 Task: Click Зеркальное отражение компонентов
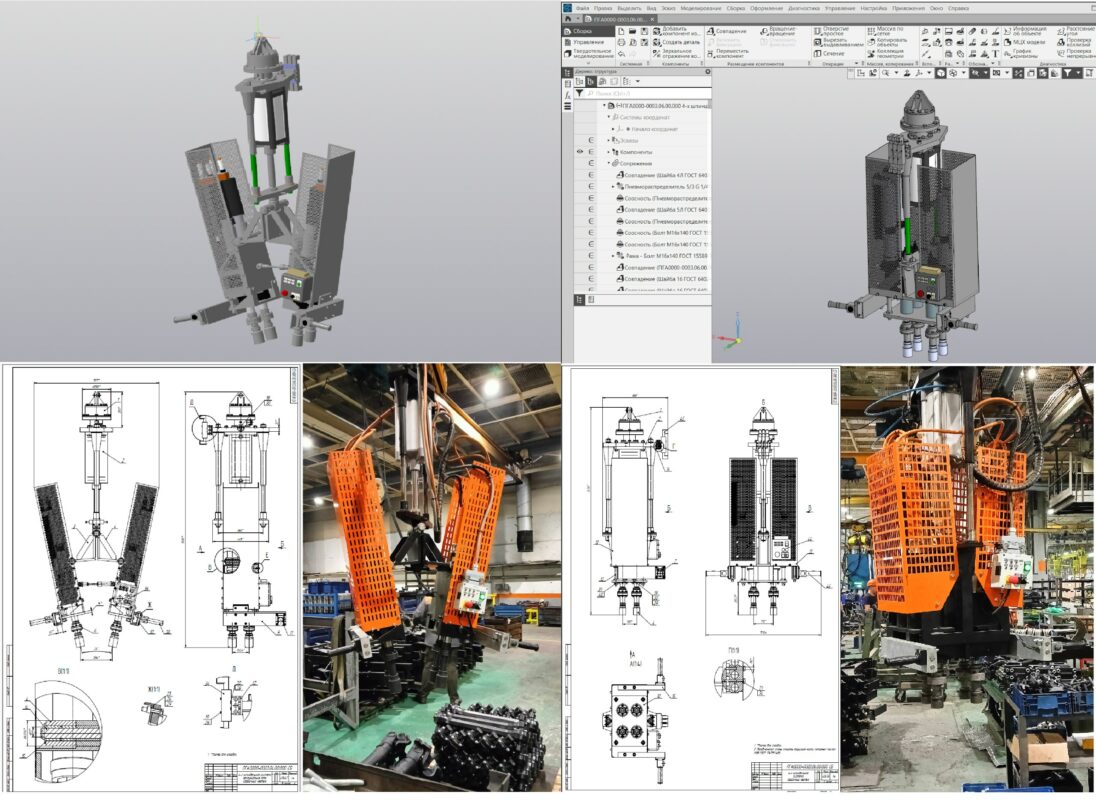[677, 54]
